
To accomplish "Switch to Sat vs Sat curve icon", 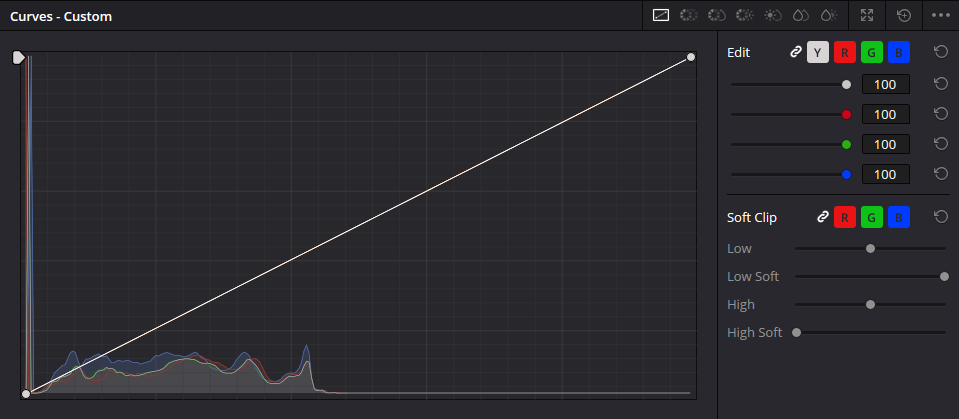I will [x=801, y=15].
